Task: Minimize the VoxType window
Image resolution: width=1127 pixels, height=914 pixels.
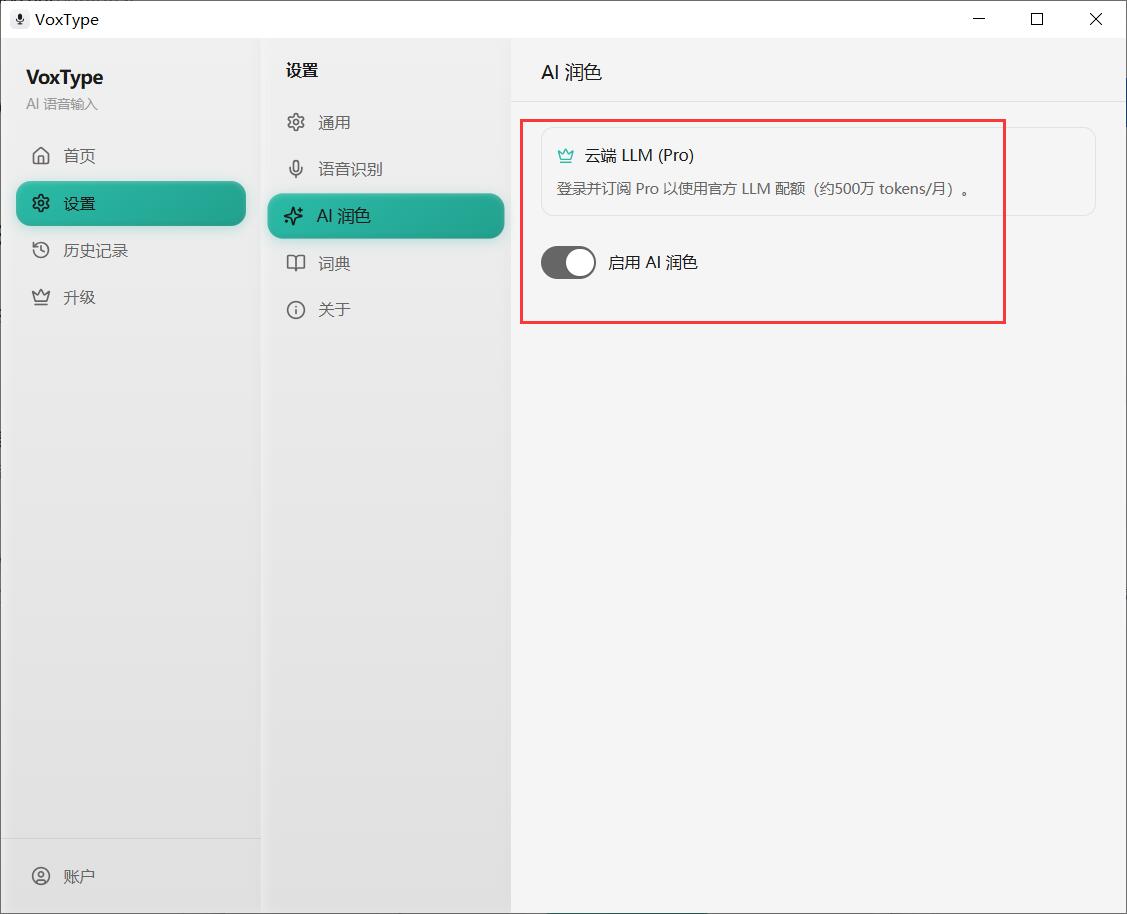Action: tap(978, 19)
